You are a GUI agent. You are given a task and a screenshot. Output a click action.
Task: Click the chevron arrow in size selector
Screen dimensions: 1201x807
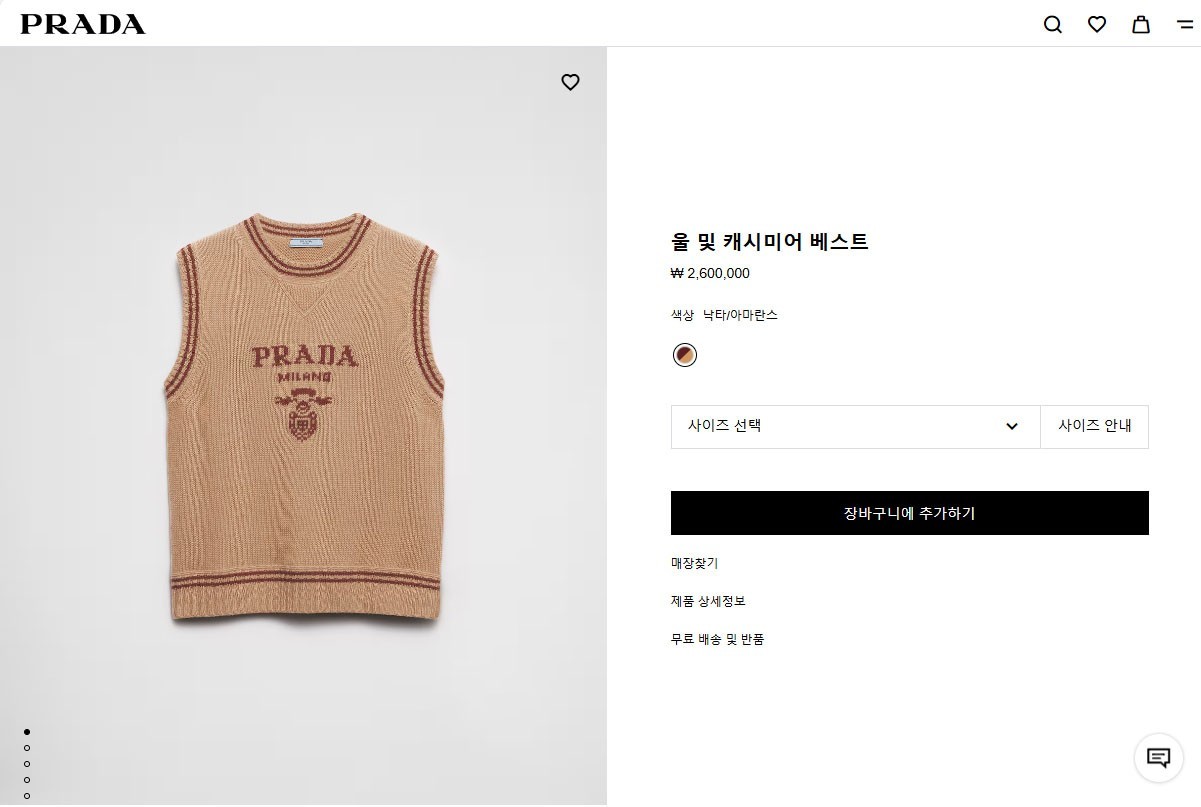click(1012, 426)
